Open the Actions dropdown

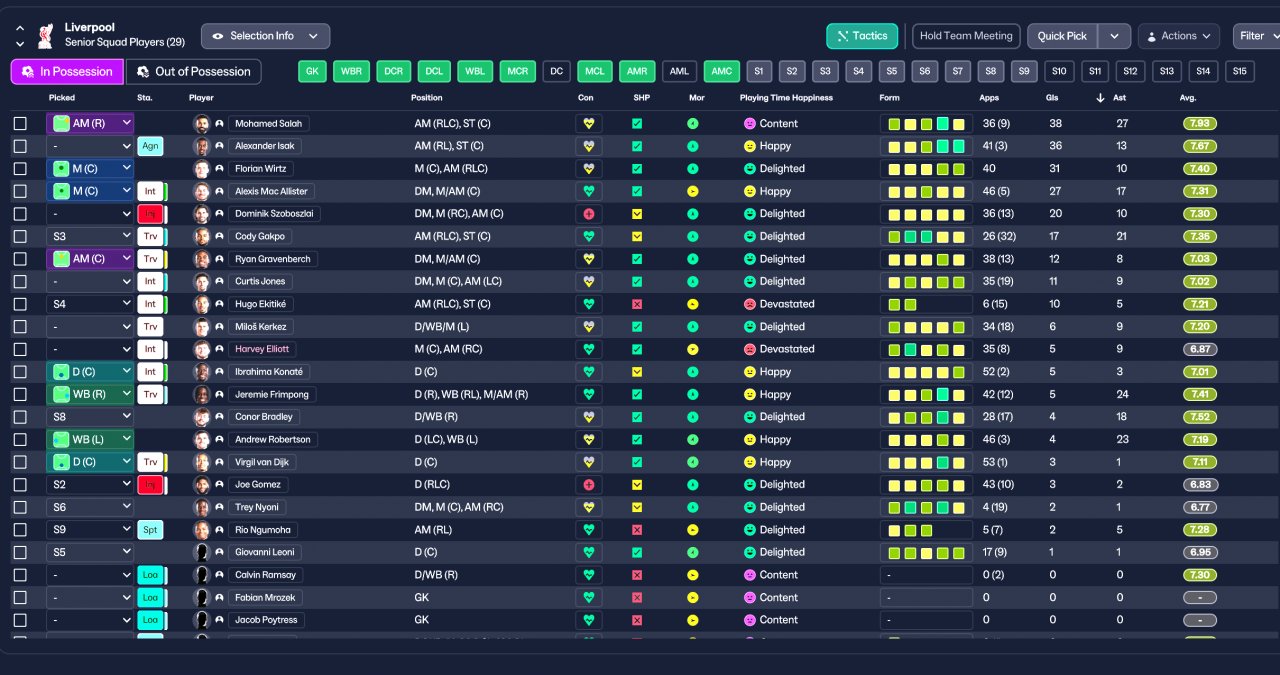click(1178, 36)
